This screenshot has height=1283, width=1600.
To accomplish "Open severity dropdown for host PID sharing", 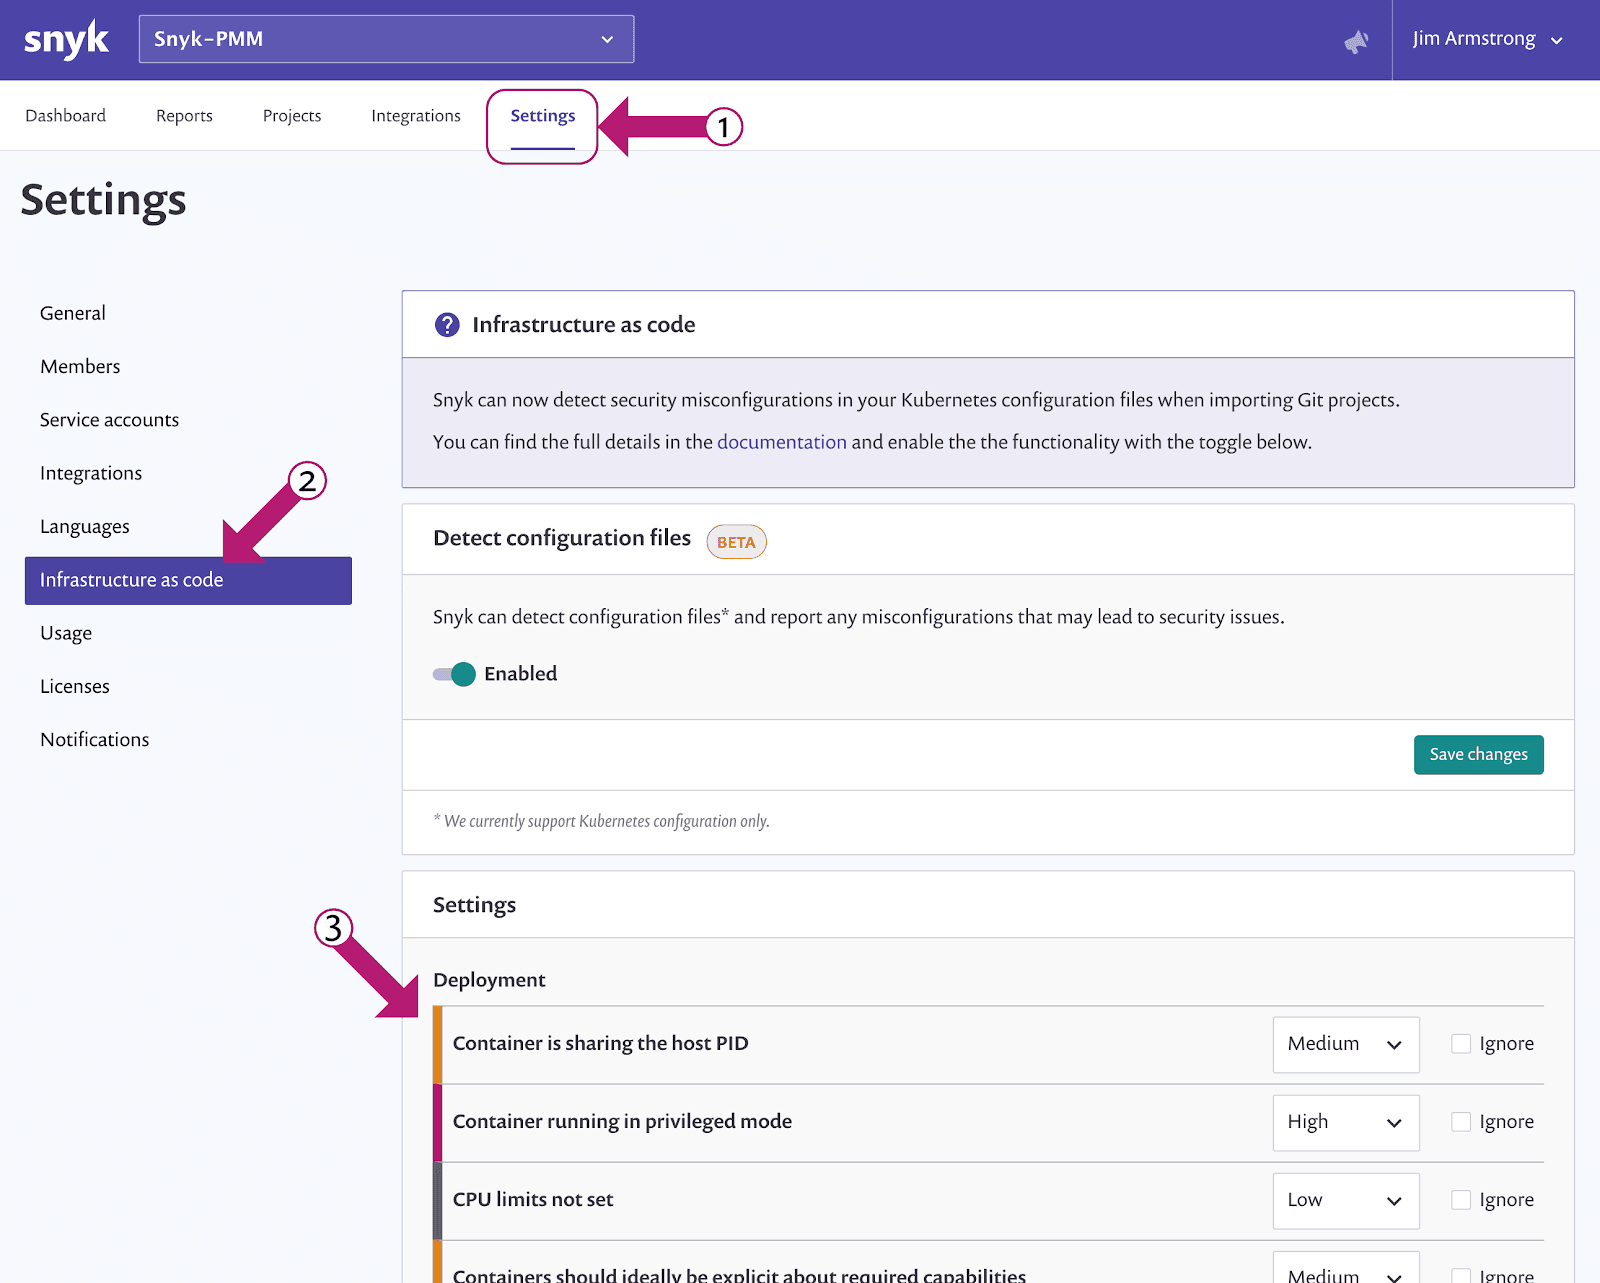I will click(1346, 1045).
